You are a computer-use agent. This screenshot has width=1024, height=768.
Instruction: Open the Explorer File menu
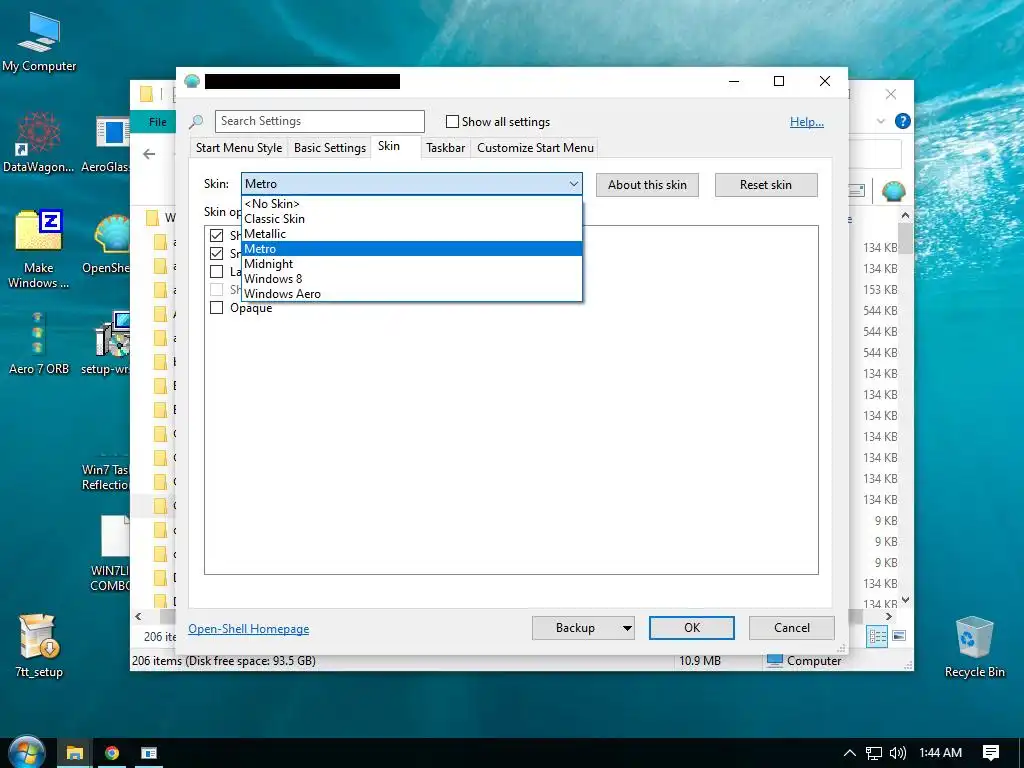coord(157,122)
